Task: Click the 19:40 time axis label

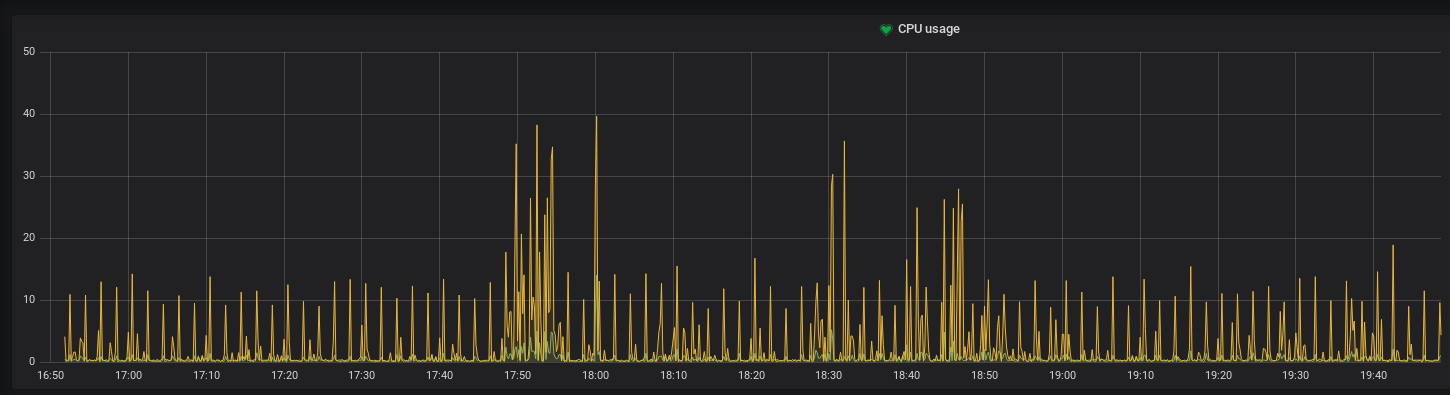Action: coord(1374,375)
